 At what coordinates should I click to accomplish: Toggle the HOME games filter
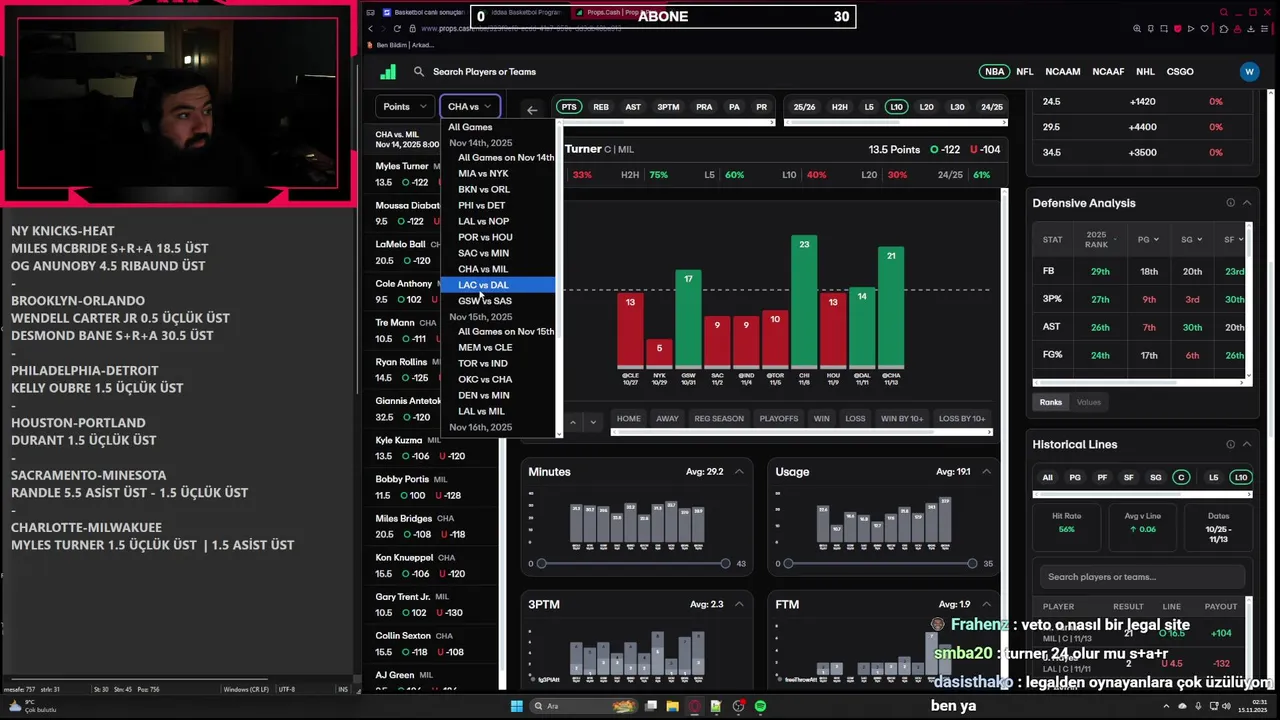(629, 418)
